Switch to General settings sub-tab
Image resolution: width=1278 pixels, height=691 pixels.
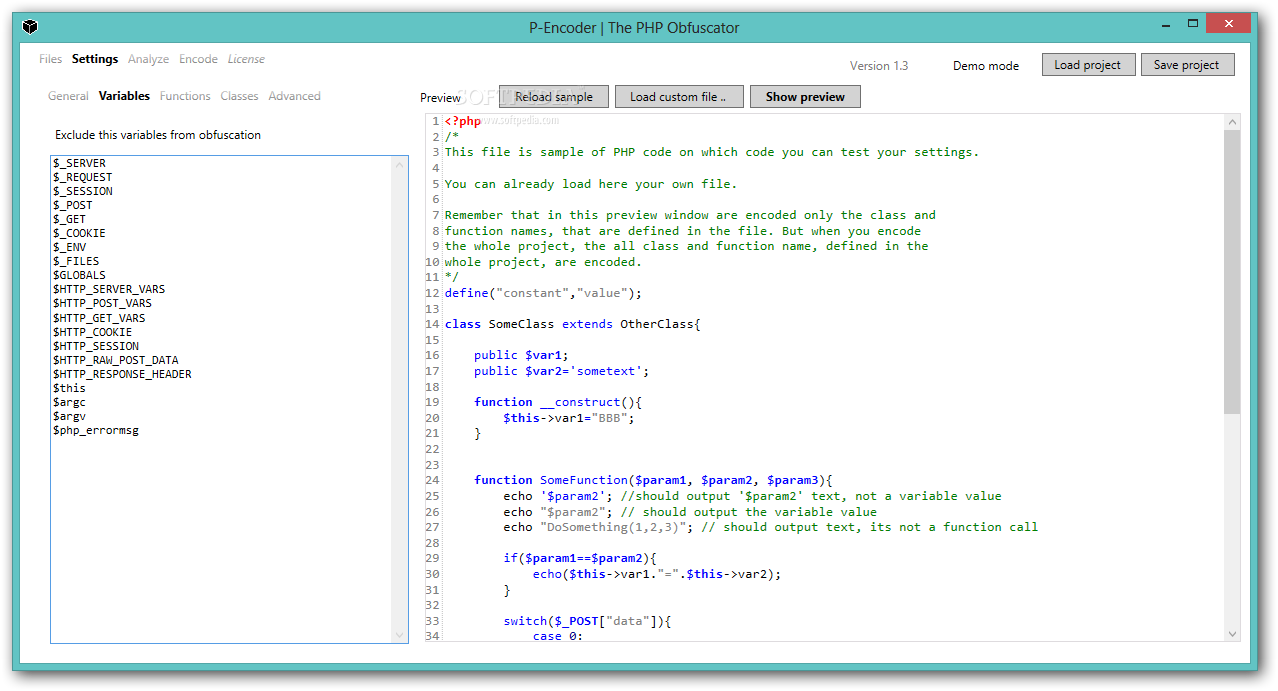click(68, 96)
